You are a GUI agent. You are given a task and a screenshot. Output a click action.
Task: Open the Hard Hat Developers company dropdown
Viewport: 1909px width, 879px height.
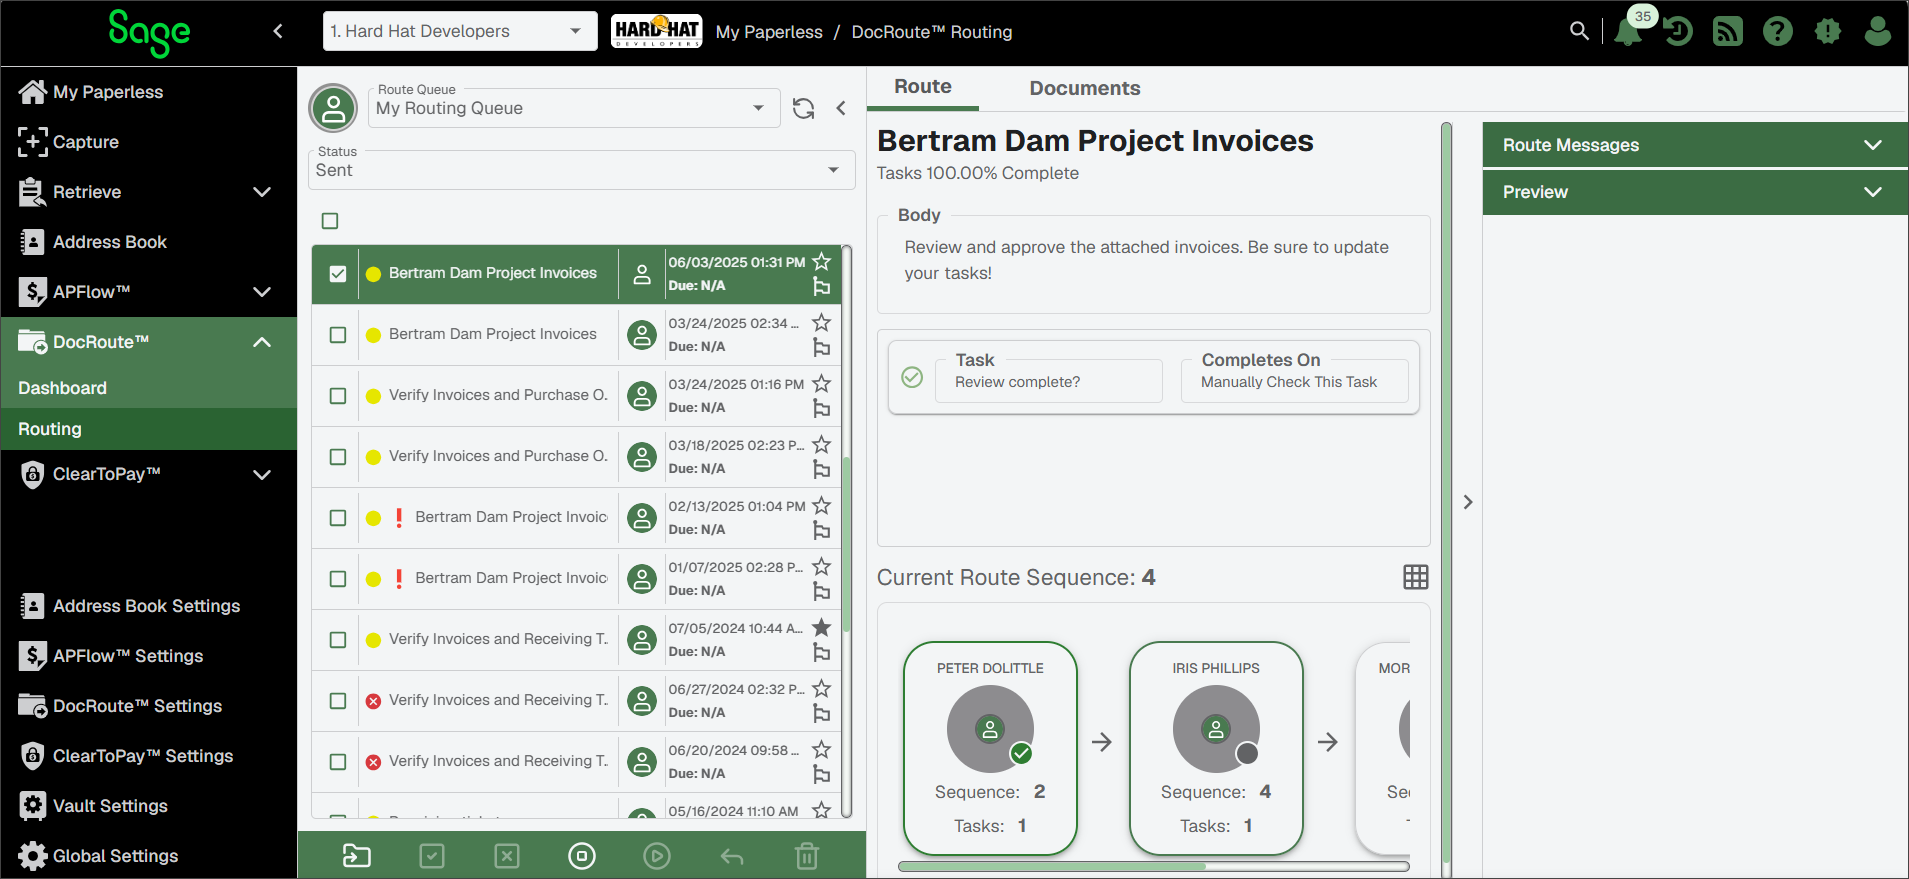tap(460, 31)
